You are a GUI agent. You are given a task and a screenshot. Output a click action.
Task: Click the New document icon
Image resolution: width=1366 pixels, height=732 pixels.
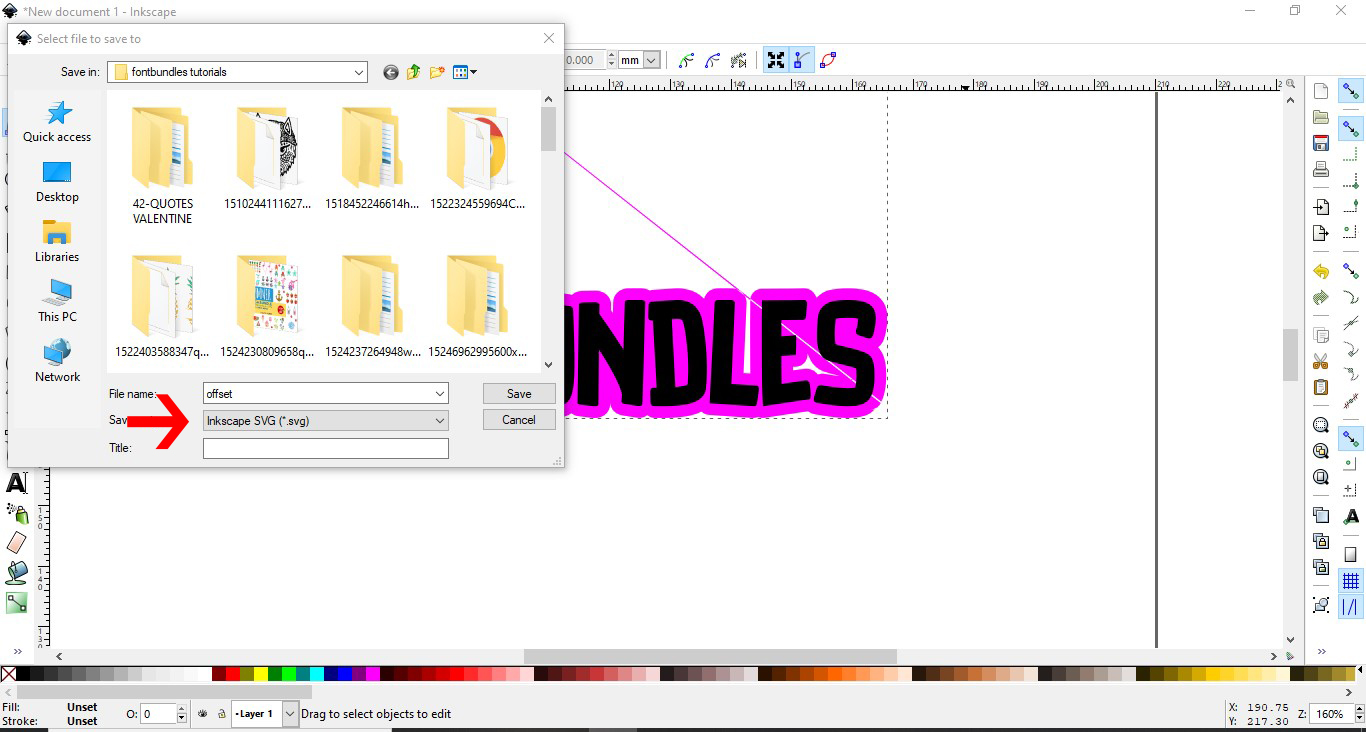click(x=1321, y=91)
